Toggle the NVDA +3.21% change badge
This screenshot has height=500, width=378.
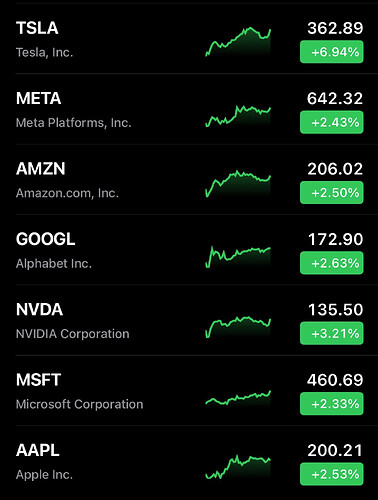[332, 333]
